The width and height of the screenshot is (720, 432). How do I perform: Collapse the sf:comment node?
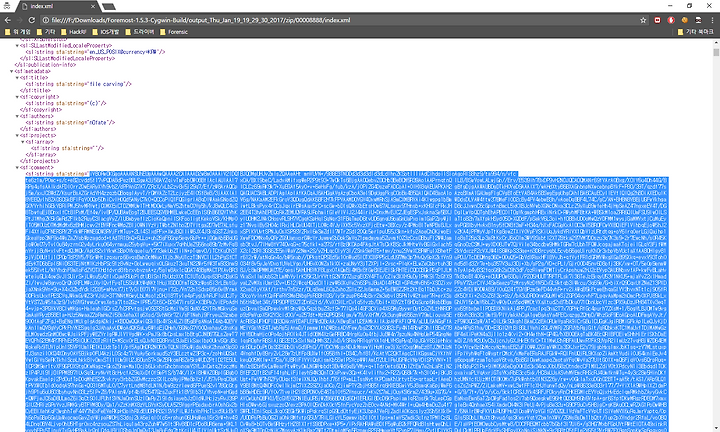[x=17, y=168]
